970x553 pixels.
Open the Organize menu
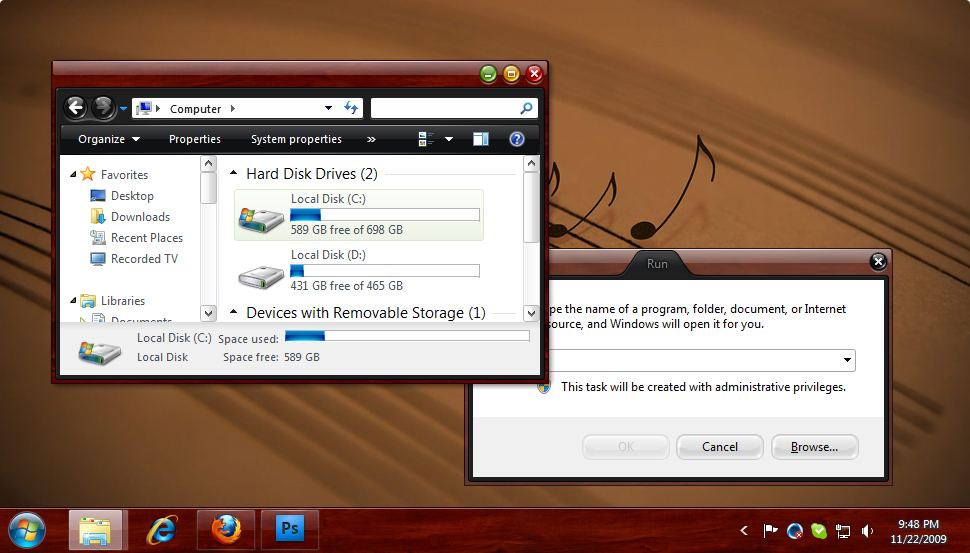(109, 139)
